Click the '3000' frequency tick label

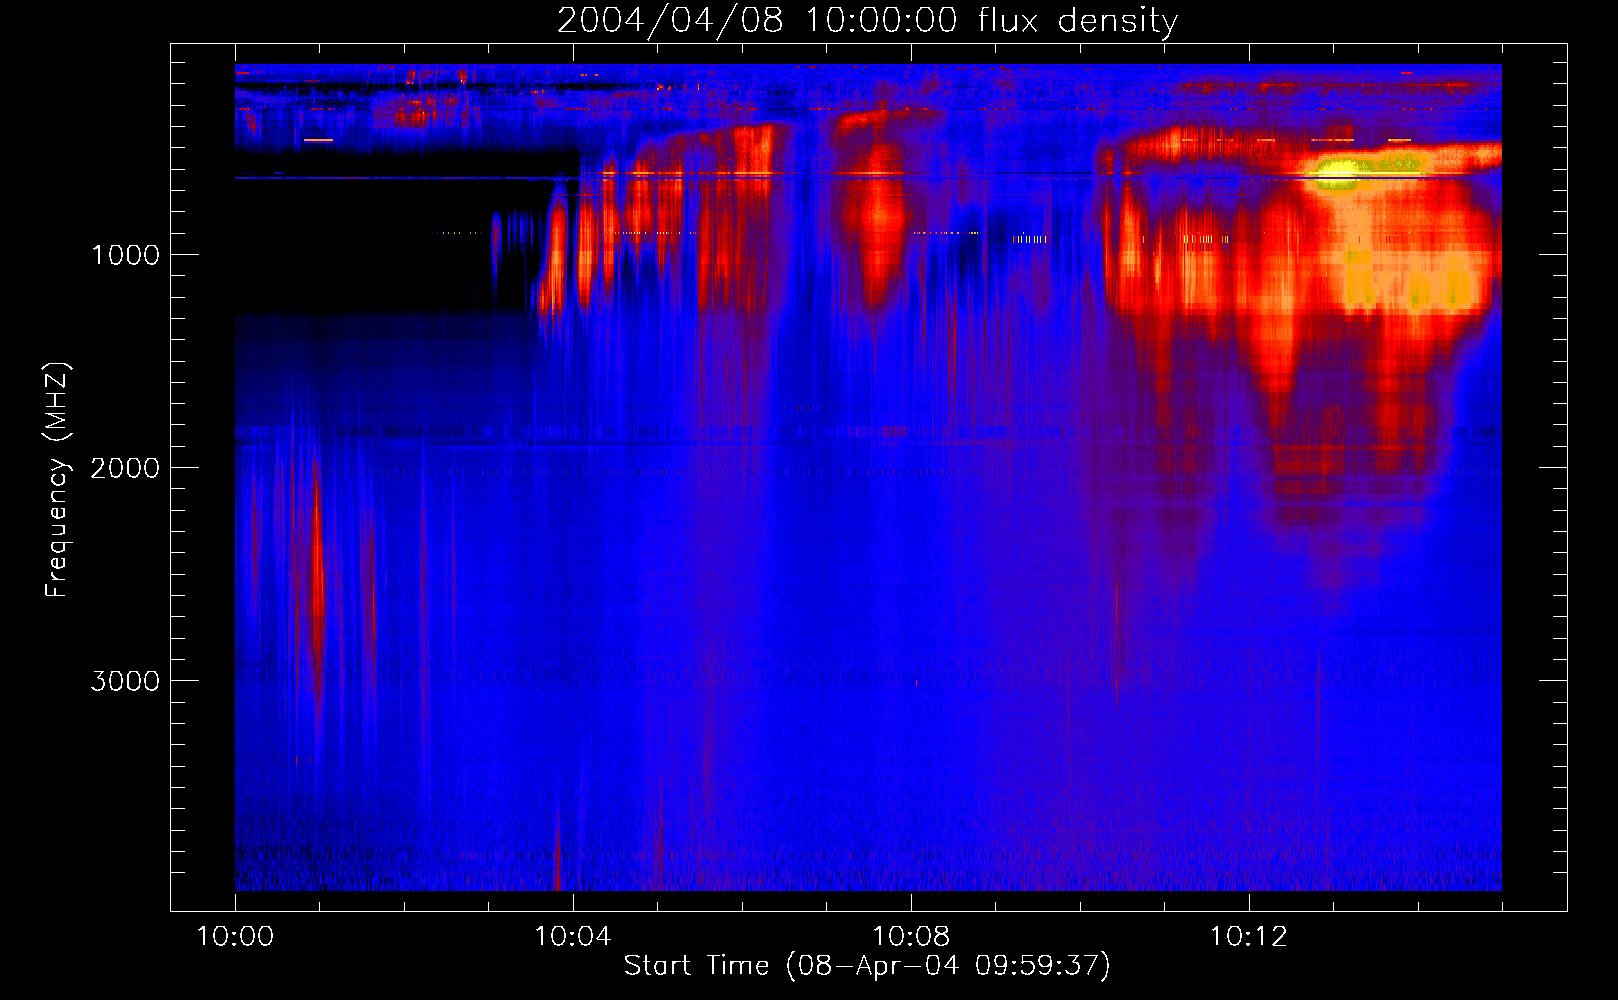point(125,681)
